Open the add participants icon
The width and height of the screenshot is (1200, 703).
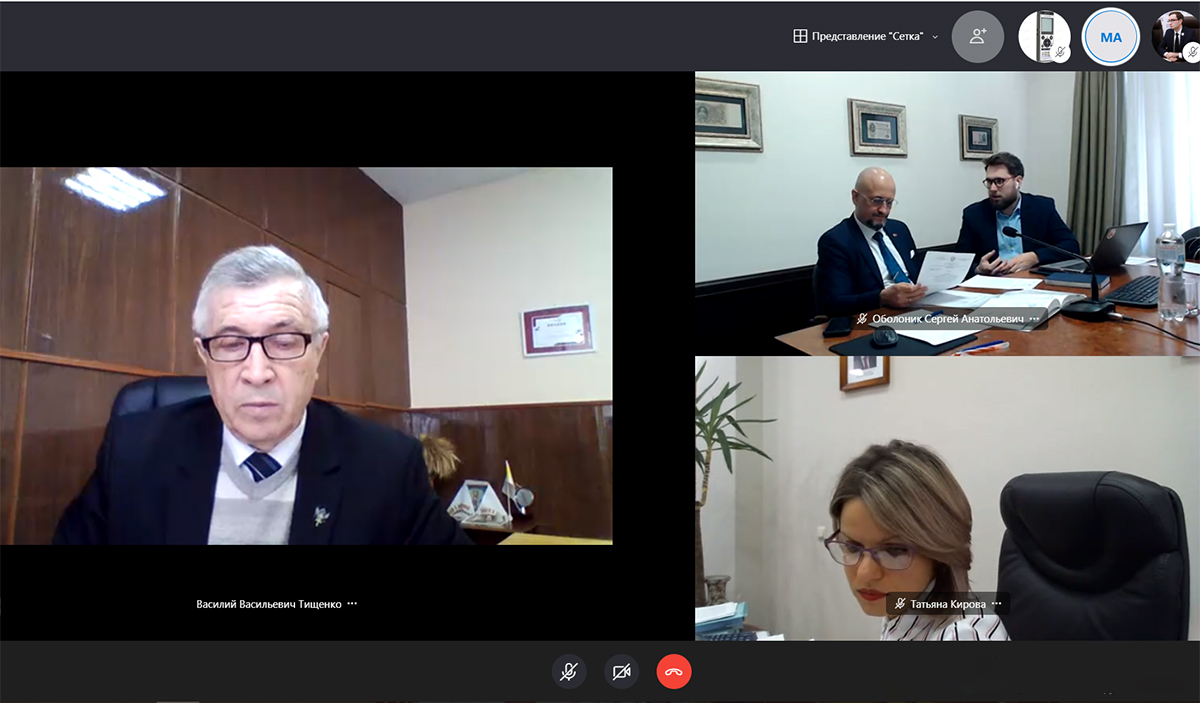[x=977, y=37]
